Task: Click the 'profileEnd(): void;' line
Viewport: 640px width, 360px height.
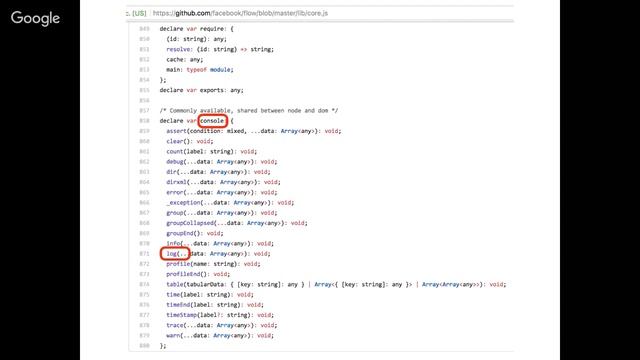Action: coord(198,274)
